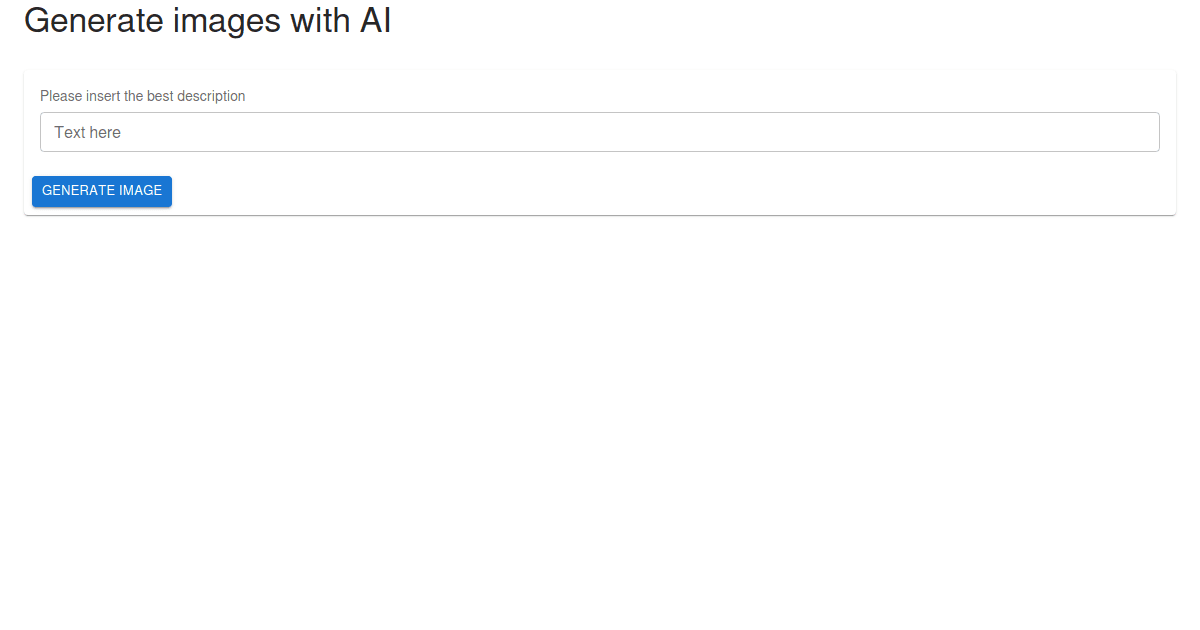Click the word "insert" in the field label
Image resolution: width=1200 pixels, height=630 pixels.
pyautogui.click(x=102, y=96)
